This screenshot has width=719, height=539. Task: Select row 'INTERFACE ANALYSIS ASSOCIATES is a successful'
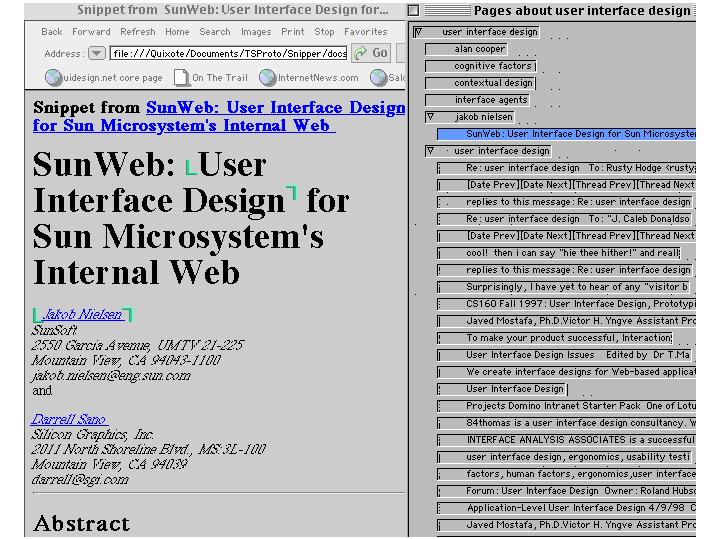point(566,440)
